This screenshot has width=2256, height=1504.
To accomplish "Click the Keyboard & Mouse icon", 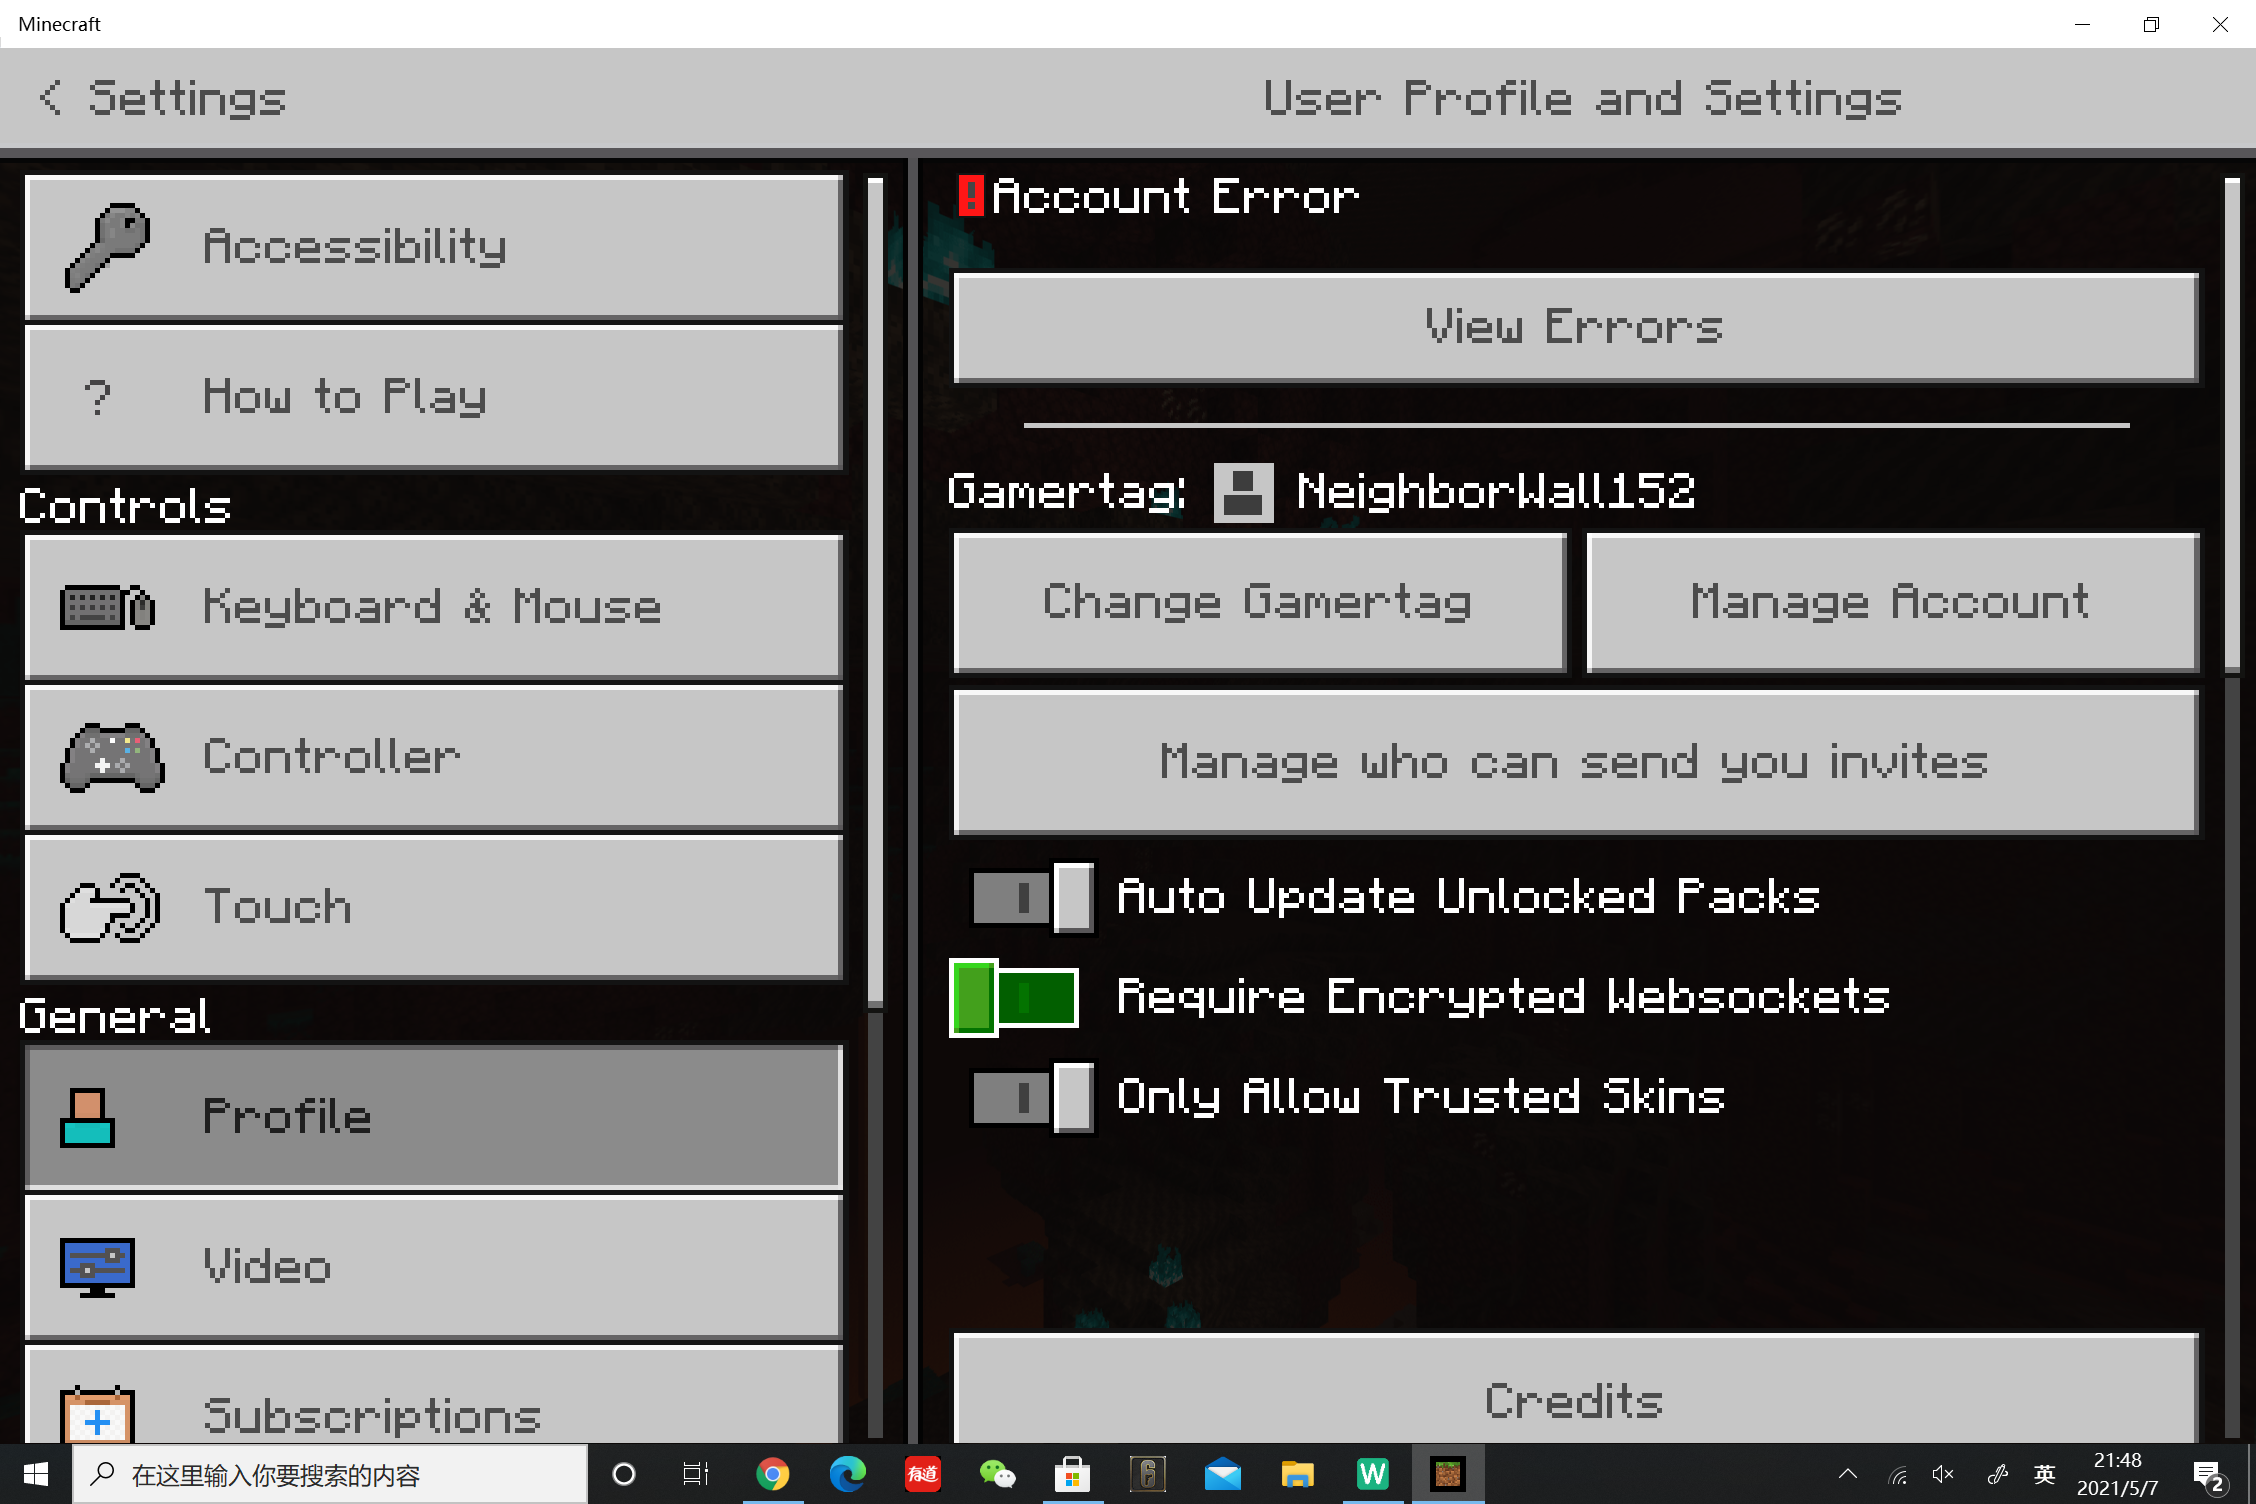I will [x=107, y=607].
